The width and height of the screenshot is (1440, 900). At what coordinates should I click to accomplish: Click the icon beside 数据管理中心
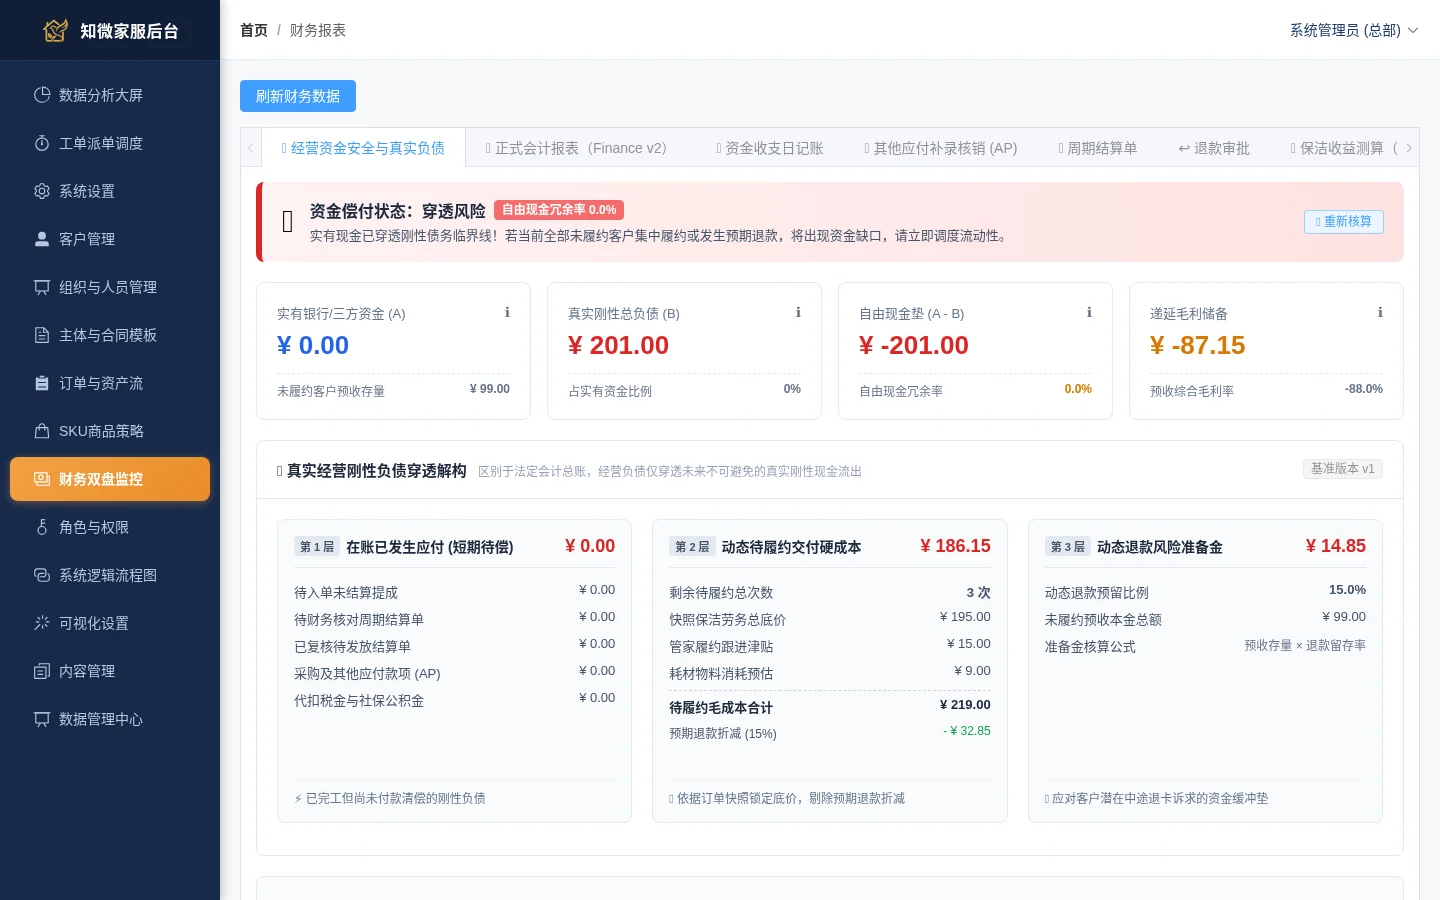tap(42, 719)
